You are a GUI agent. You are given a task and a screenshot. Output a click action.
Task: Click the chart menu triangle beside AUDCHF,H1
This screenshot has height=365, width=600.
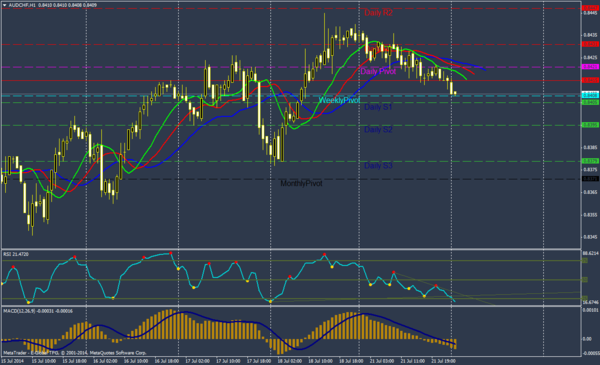click(4, 5)
